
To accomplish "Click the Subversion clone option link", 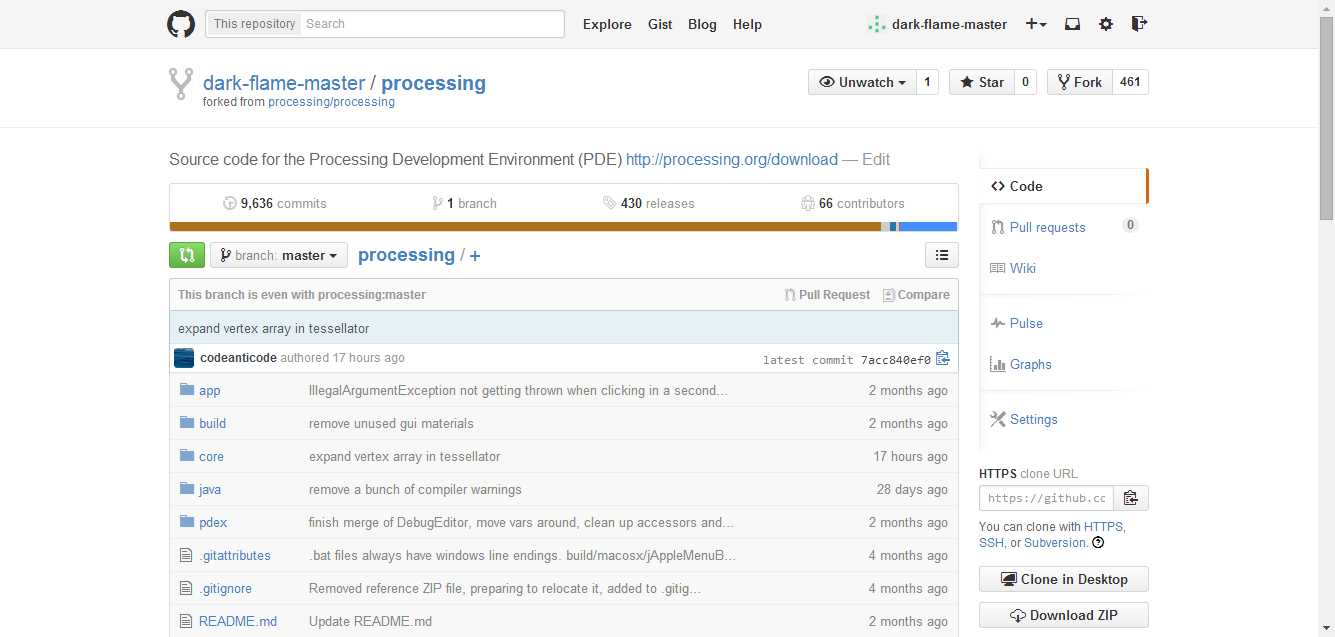I will [x=1055, y=543].
